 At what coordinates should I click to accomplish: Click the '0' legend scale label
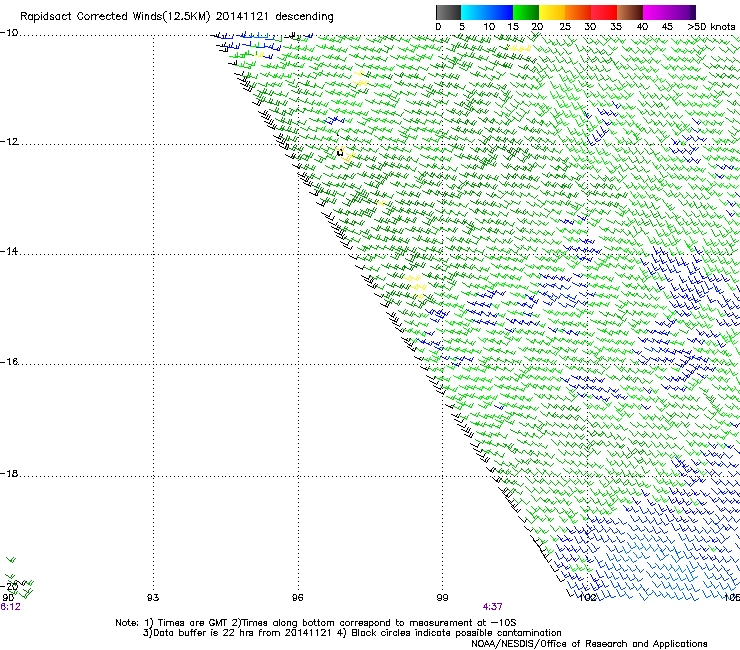(x=438, y=27)
